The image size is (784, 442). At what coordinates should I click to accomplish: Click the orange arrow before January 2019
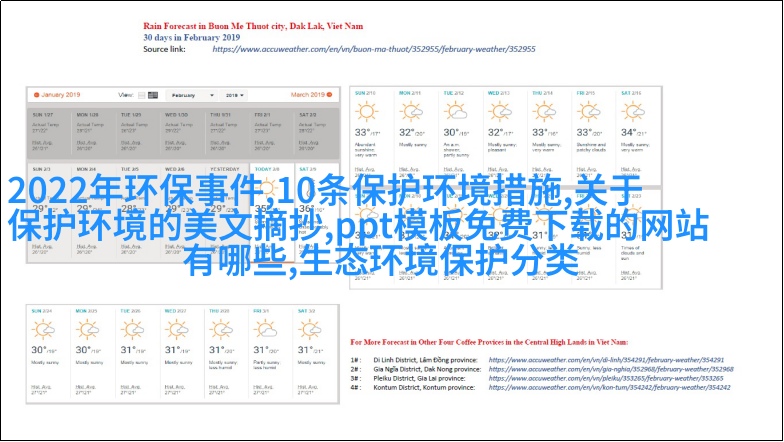click(36, 94)
